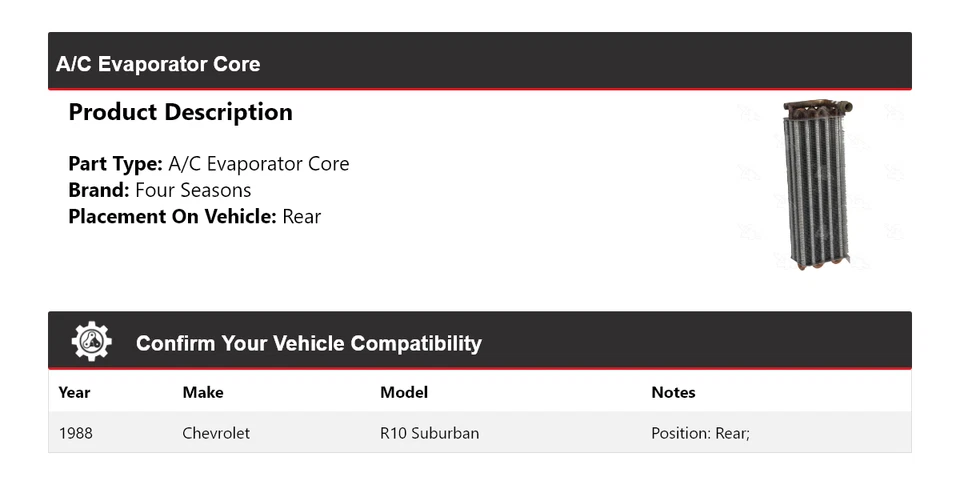This screenshot has height=485, width=960.
Task: Click the red line under the title bar
Action: point(480,90)
